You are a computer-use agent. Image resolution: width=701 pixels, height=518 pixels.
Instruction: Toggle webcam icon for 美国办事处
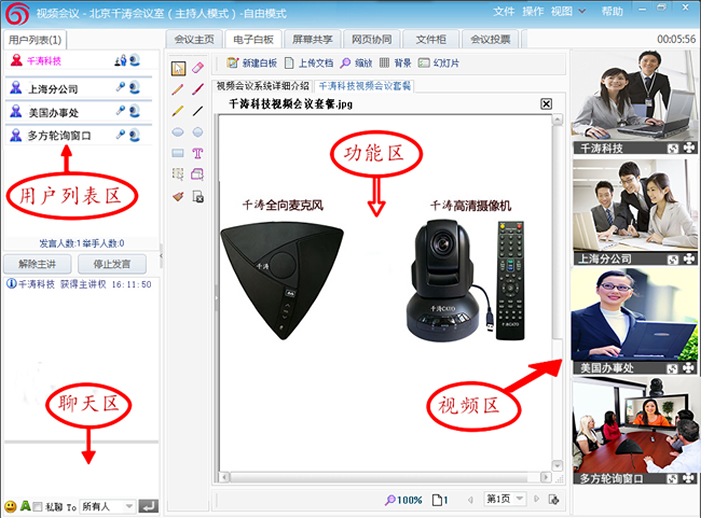[135, 111]
